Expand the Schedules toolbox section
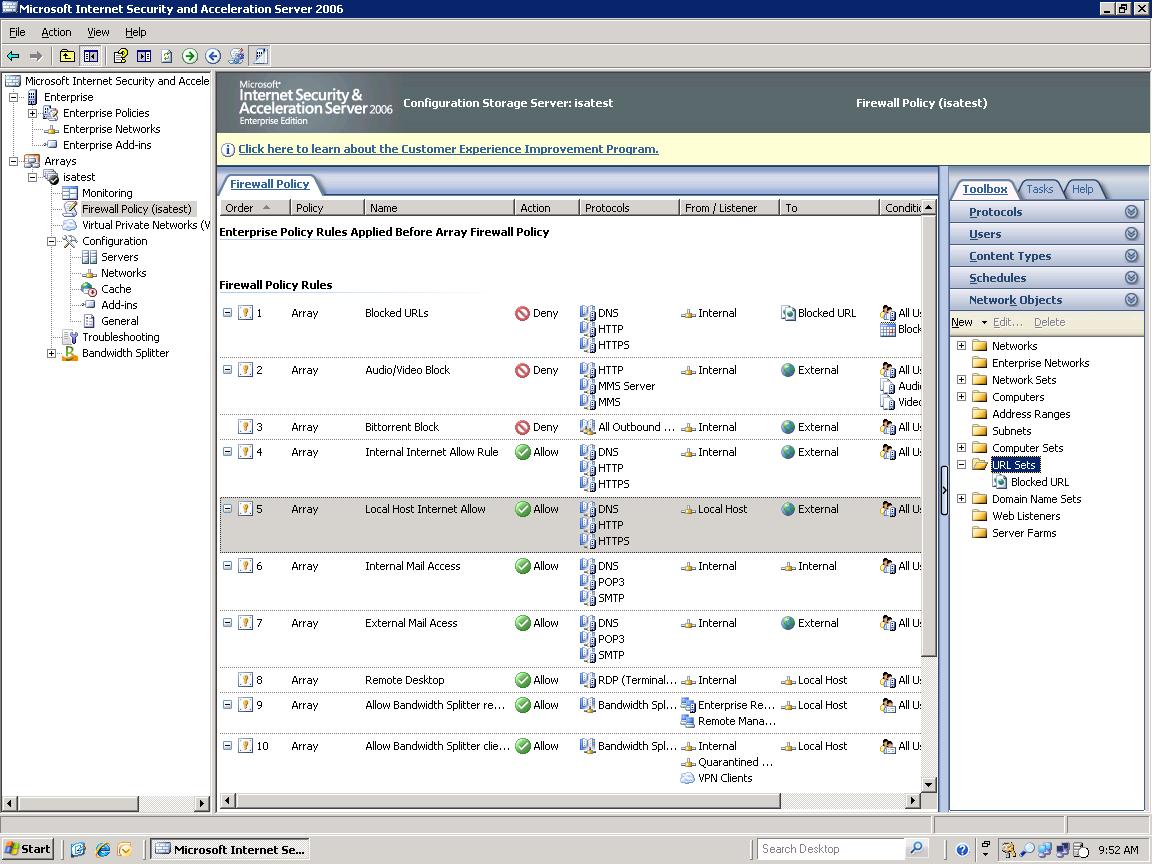1152x864 pixels. pyautogui.click(x=1131, y=278)
